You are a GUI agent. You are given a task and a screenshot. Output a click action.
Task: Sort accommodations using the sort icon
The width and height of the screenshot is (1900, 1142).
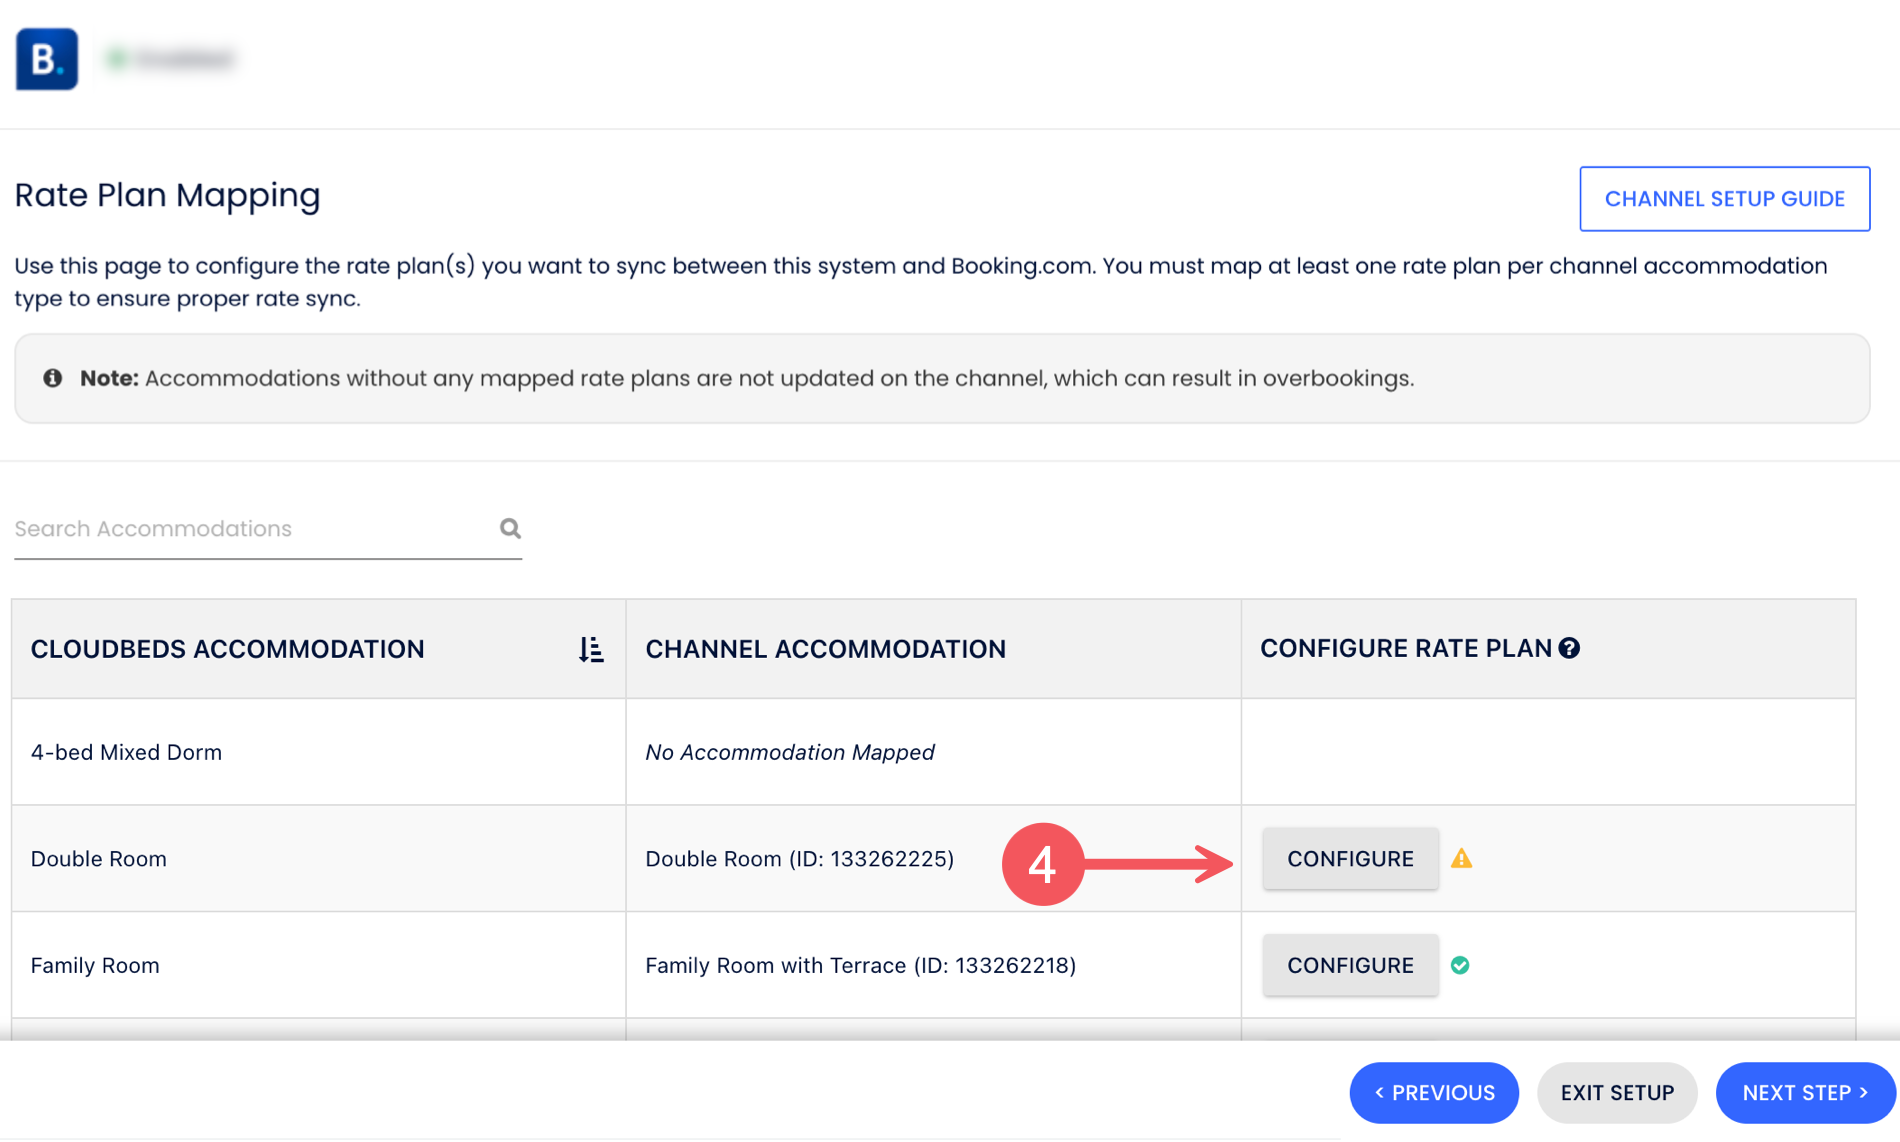[591, 649]
